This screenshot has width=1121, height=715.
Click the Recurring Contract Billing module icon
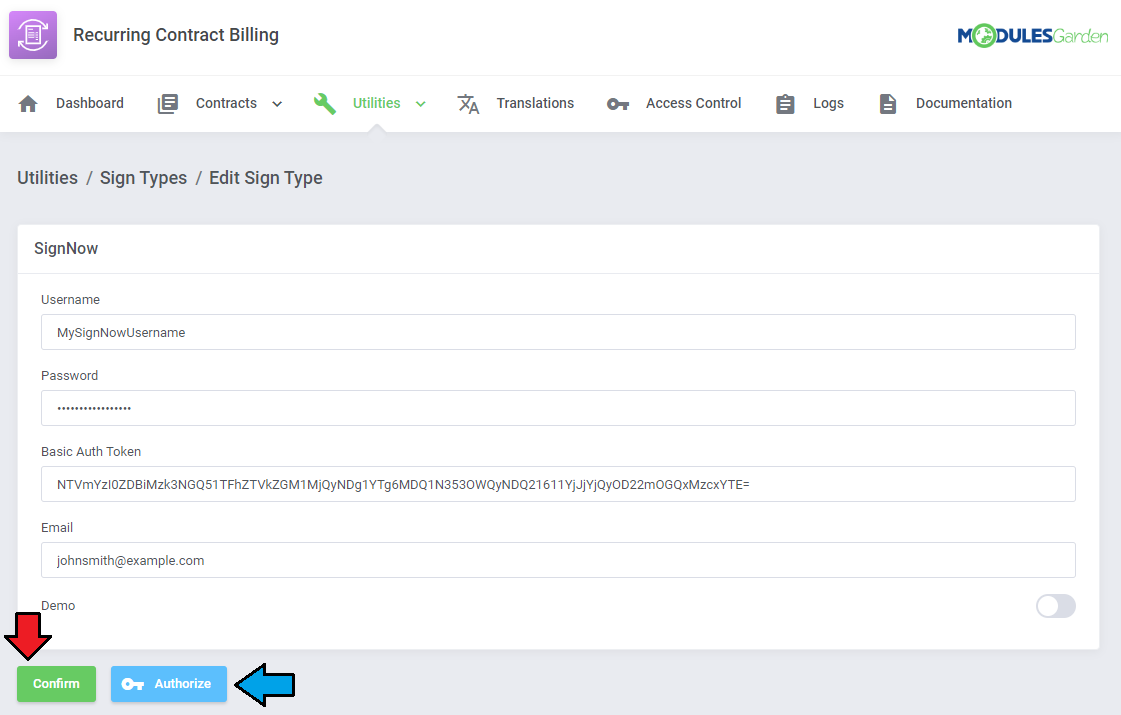tap(33, 34)
